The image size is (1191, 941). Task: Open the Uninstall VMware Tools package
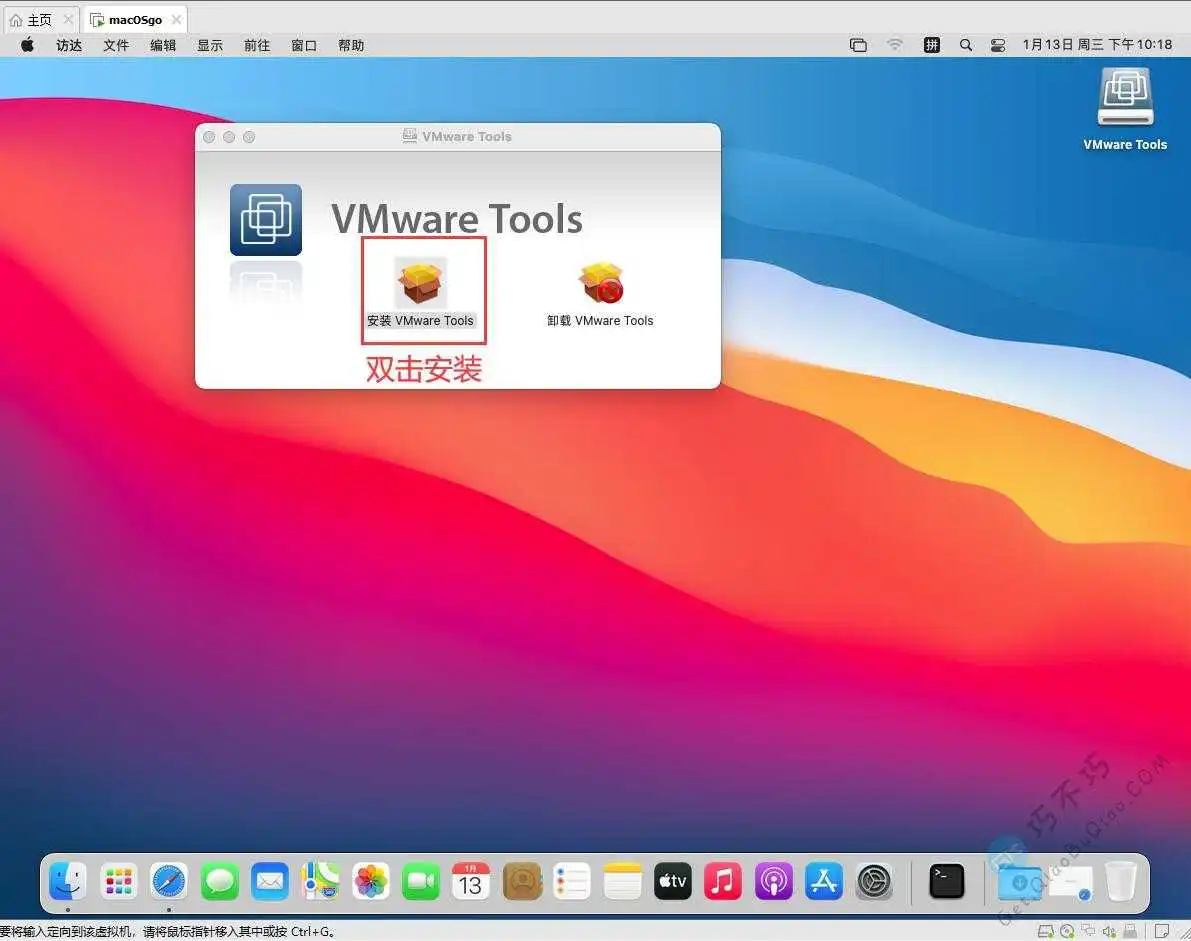pyautogui.click(x=600, y=295)
